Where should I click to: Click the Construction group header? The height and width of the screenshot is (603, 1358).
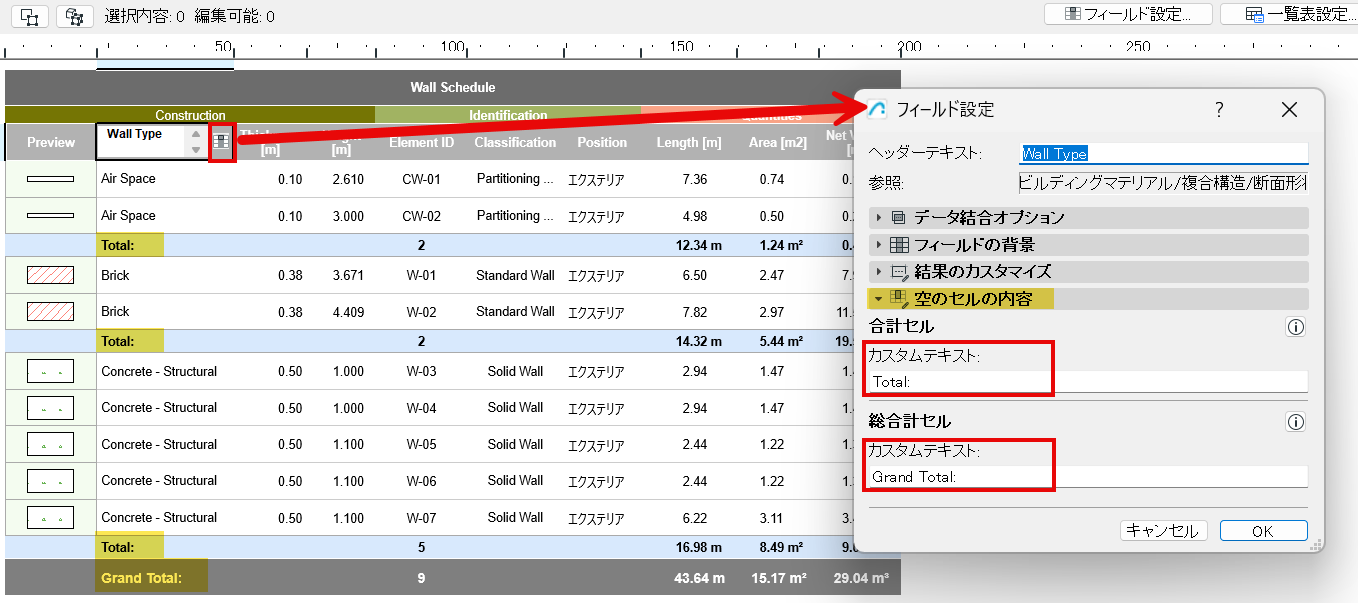pos(190,115)
